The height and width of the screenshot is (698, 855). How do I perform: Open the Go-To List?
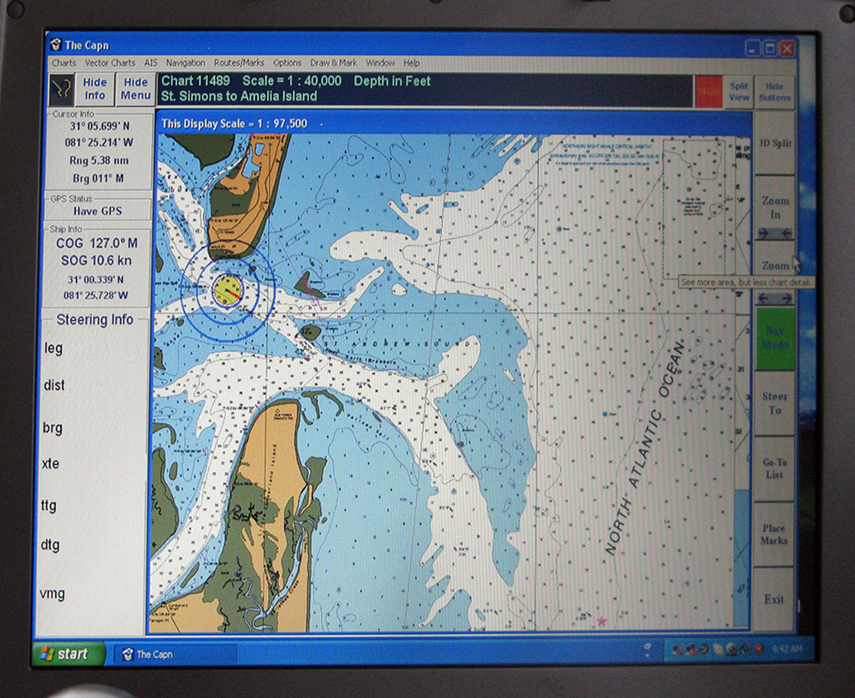[x=775, y=469]
